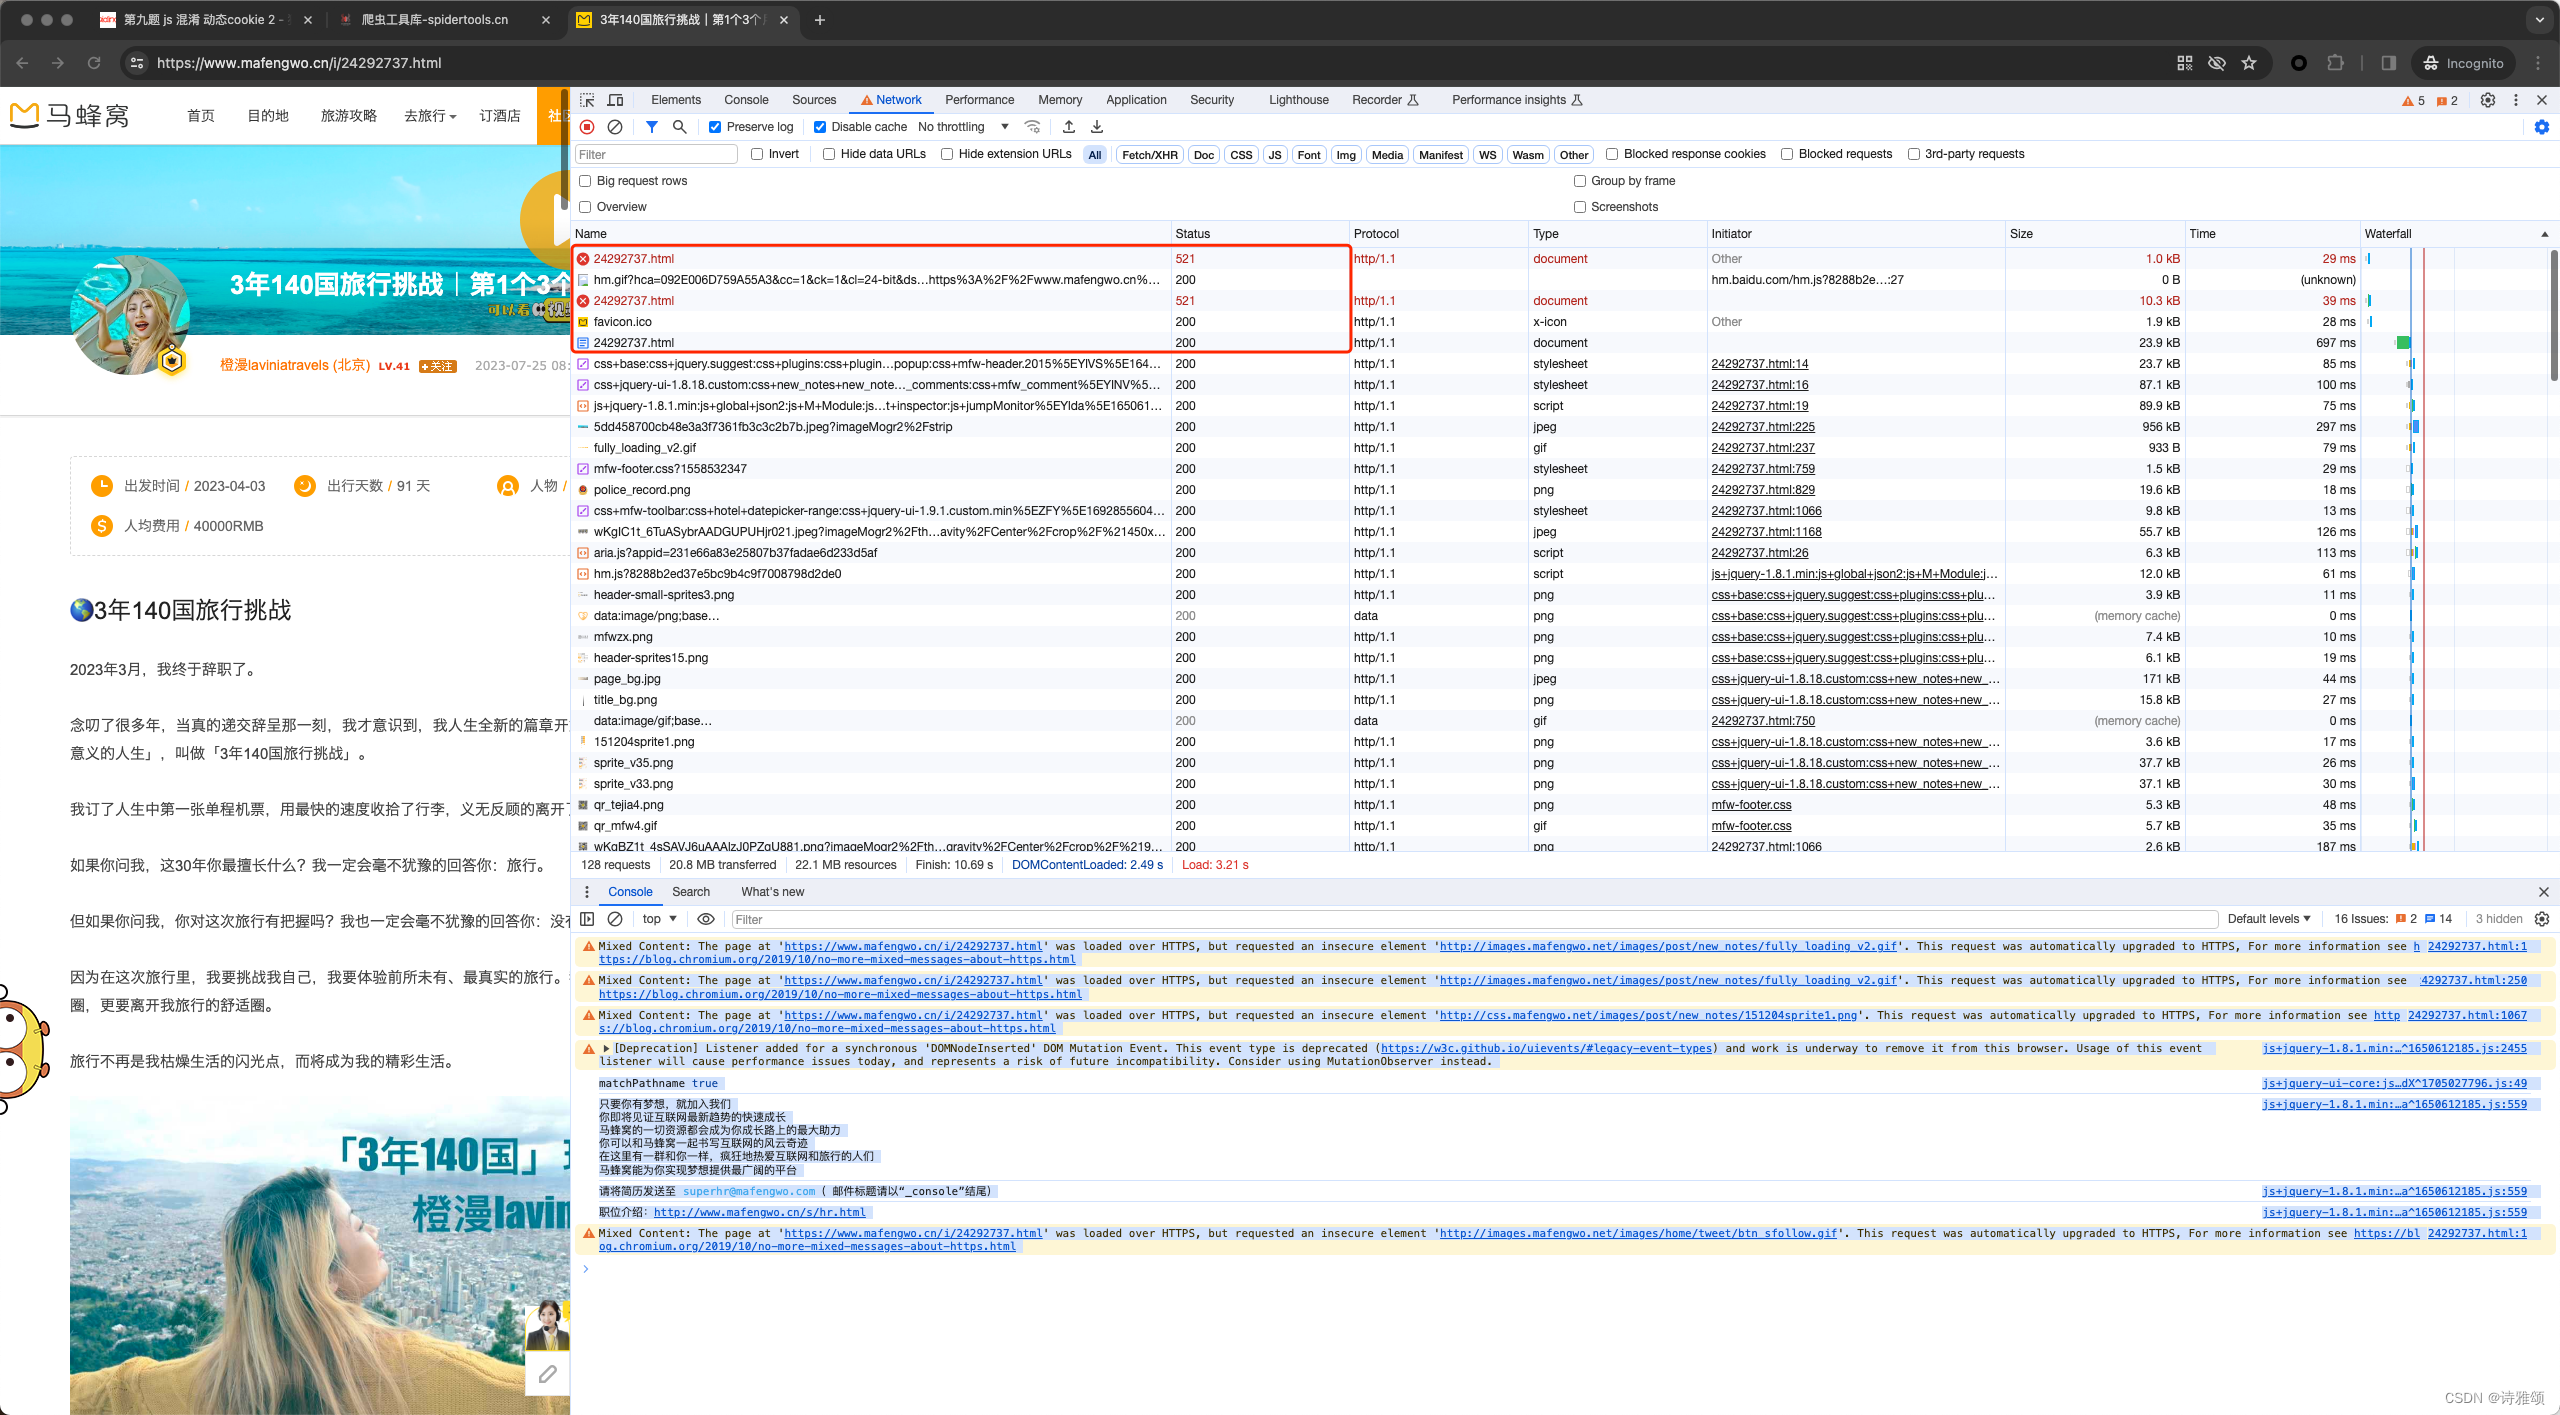Viewport: 2560px width, 1415px height.
Task: Click the network table vertical scrollbar
Action: click(2554, 315)
